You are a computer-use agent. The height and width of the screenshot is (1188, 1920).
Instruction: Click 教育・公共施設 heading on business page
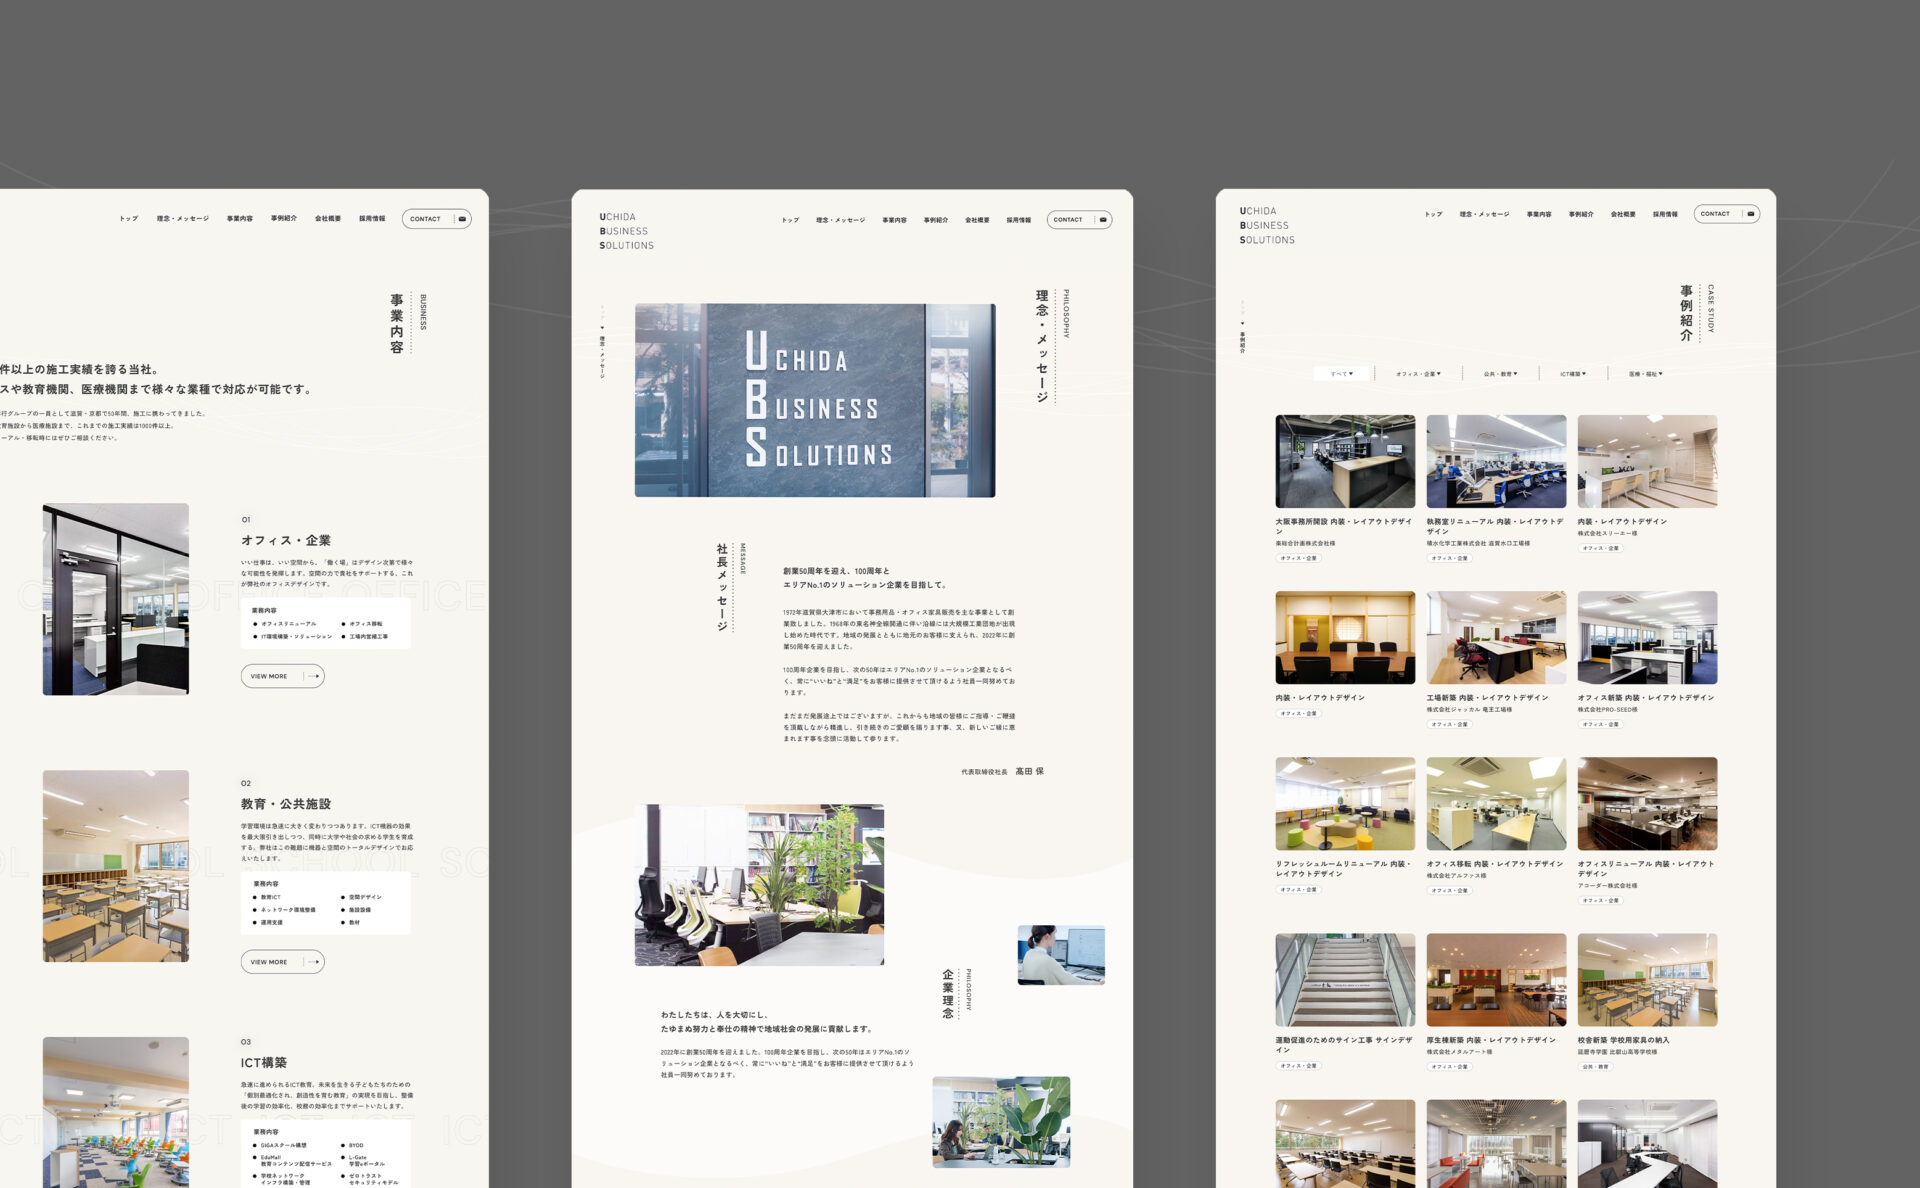pyautogui.click(x=286, y=804)
